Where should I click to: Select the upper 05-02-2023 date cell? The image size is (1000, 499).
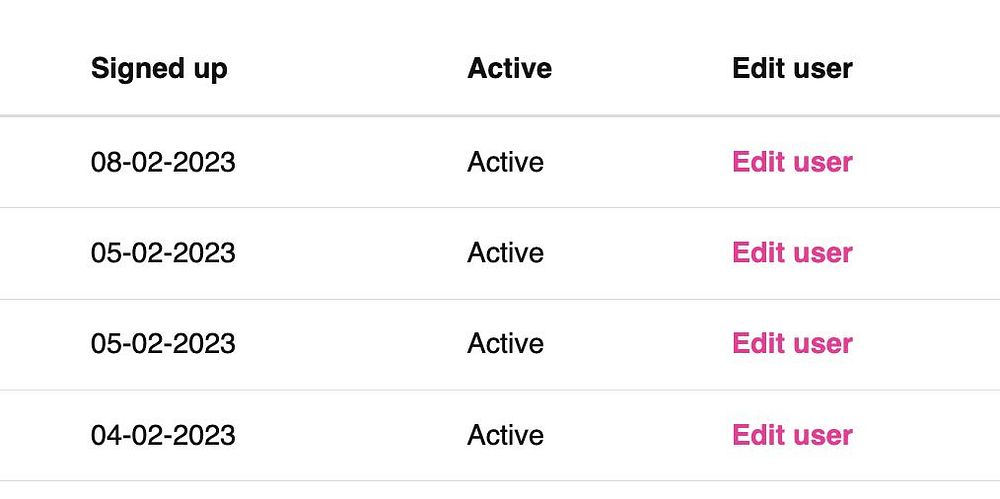(163, 253)
